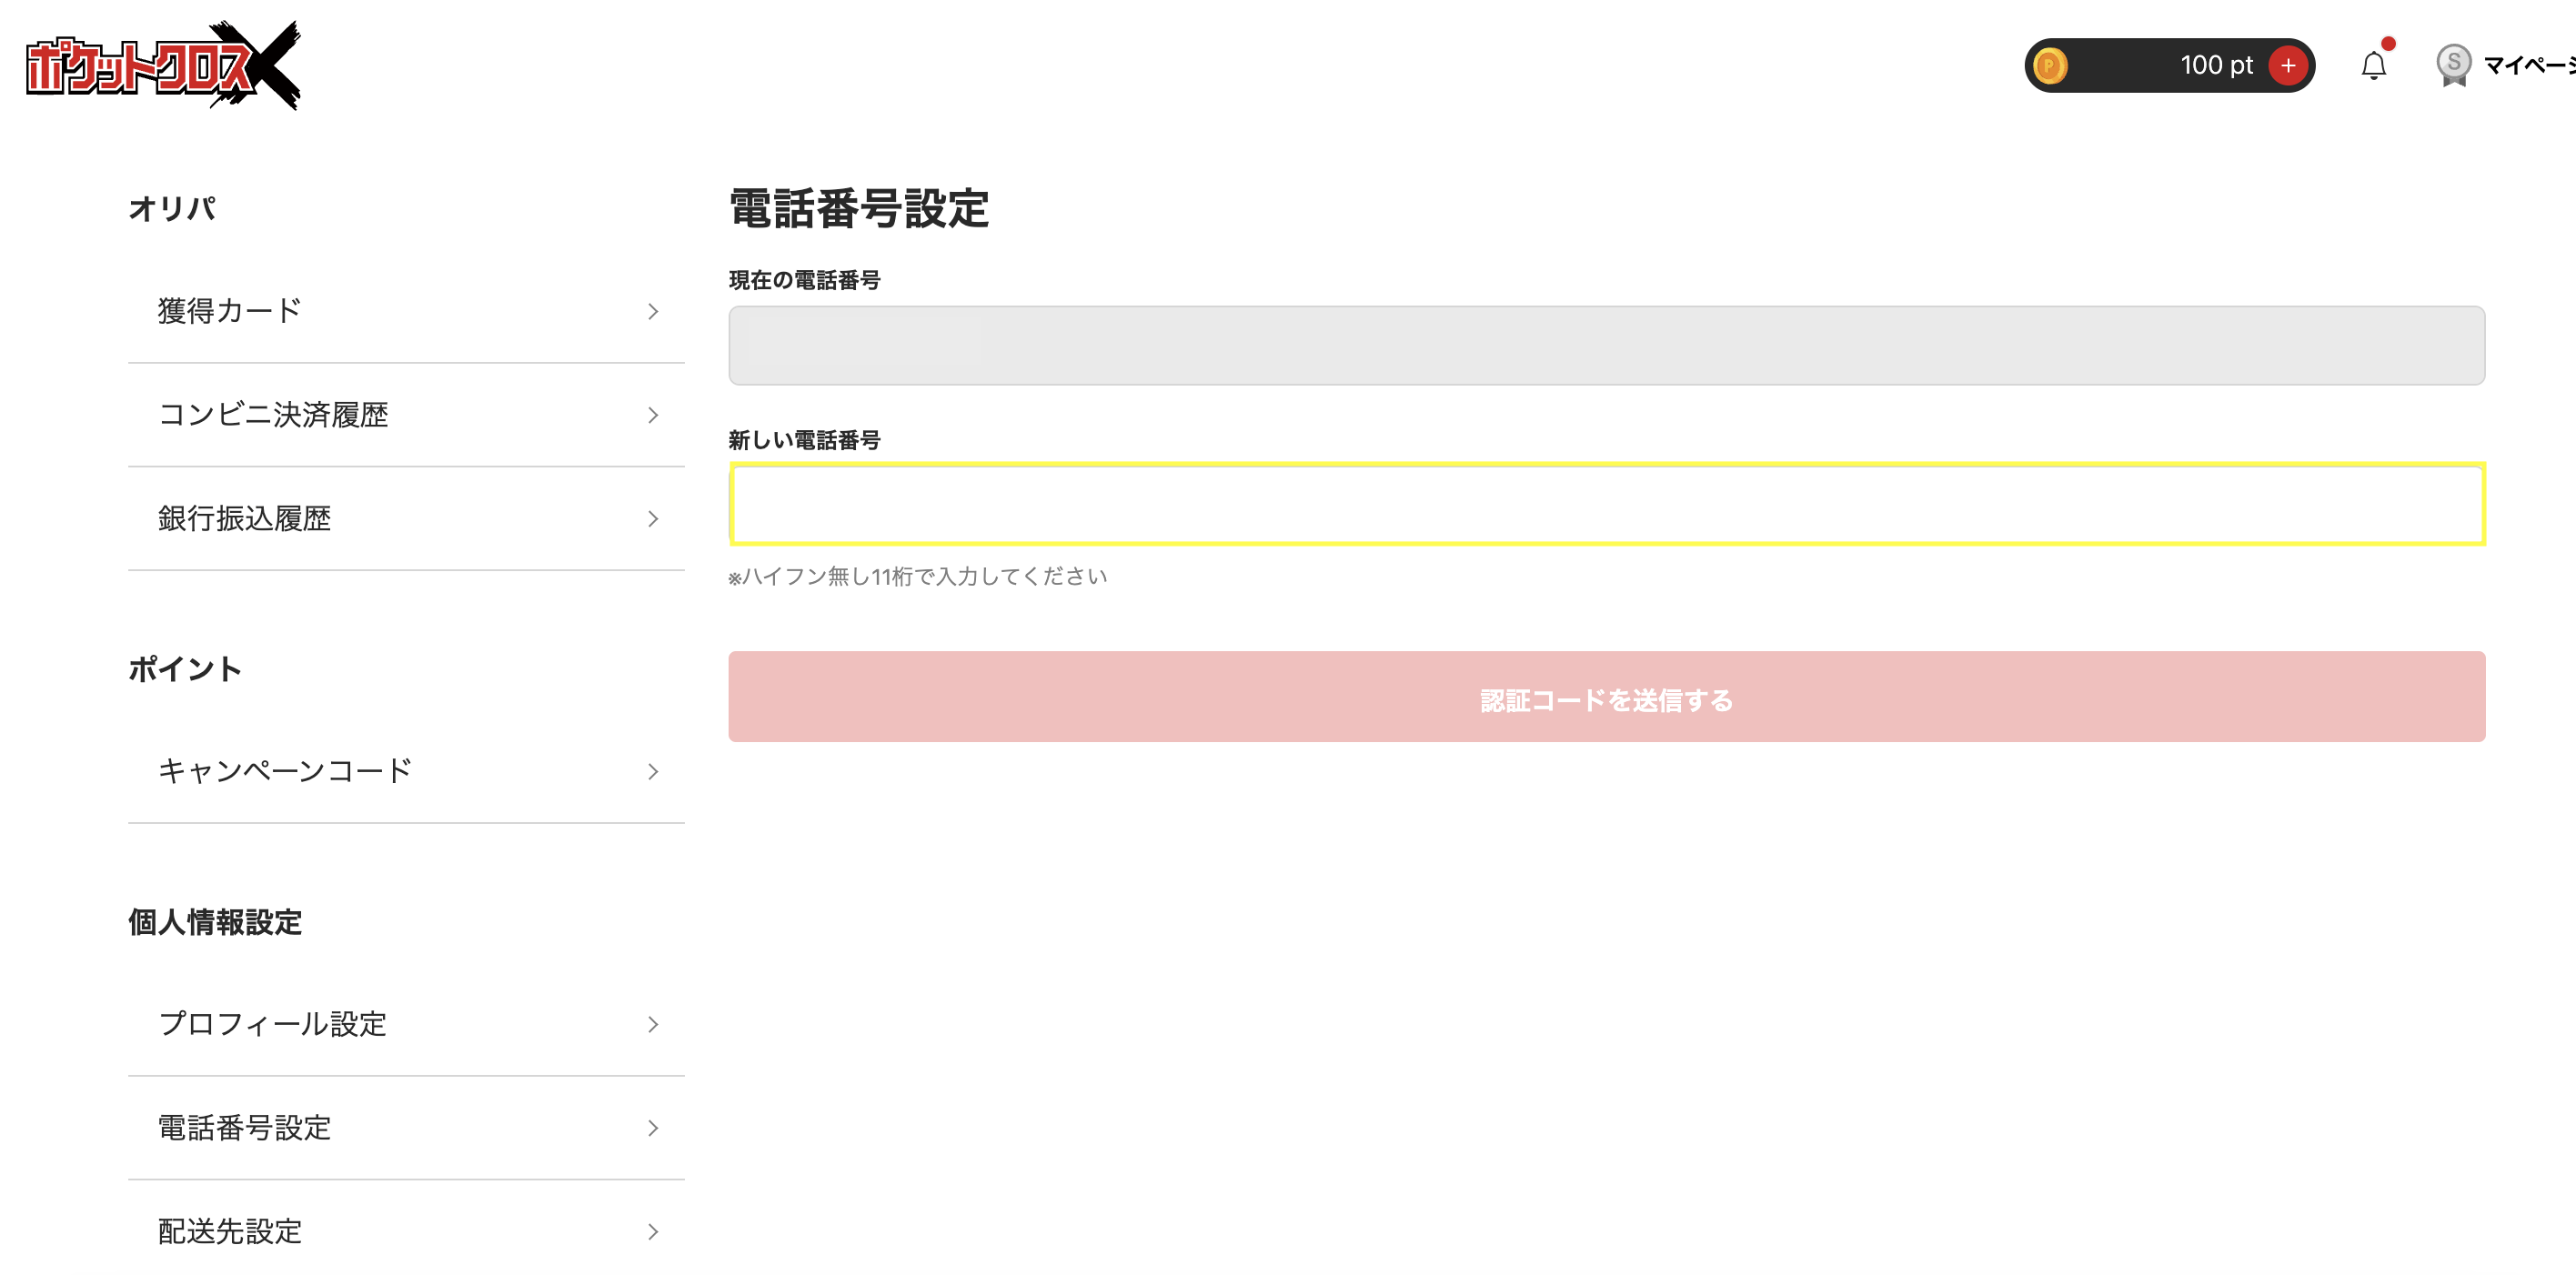Click the 個人情報設定 section heading

(215, 922)
